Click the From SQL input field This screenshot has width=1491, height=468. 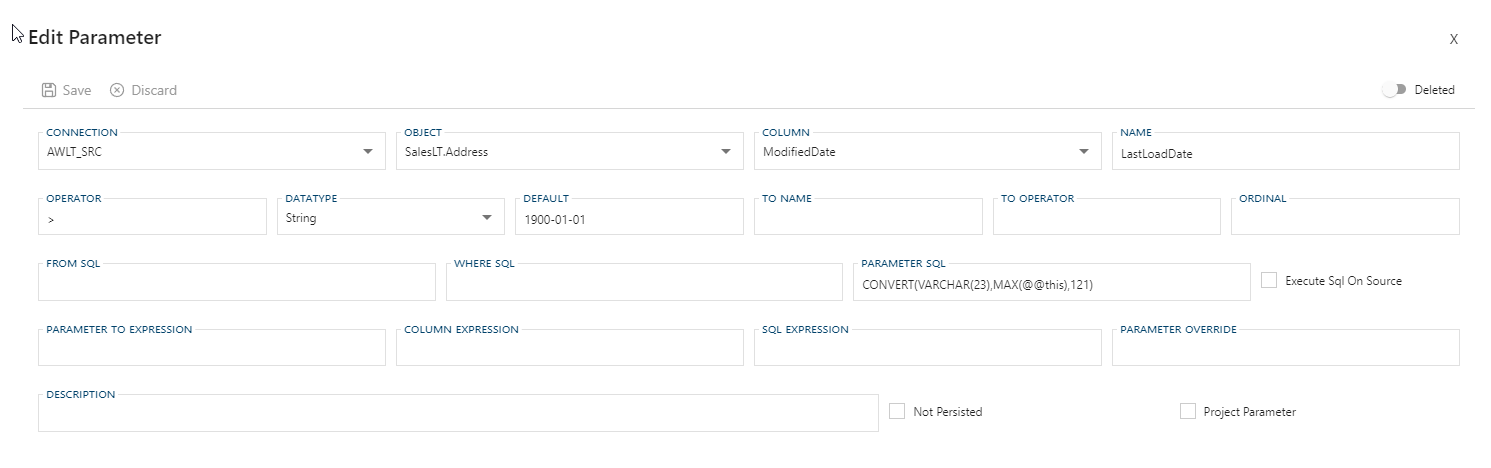coord(236,285)
